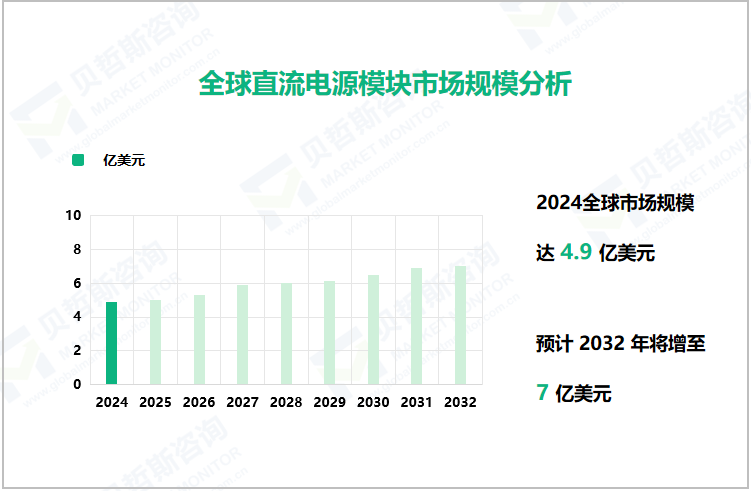Click y-axis value 8

[x=77, y=250]
